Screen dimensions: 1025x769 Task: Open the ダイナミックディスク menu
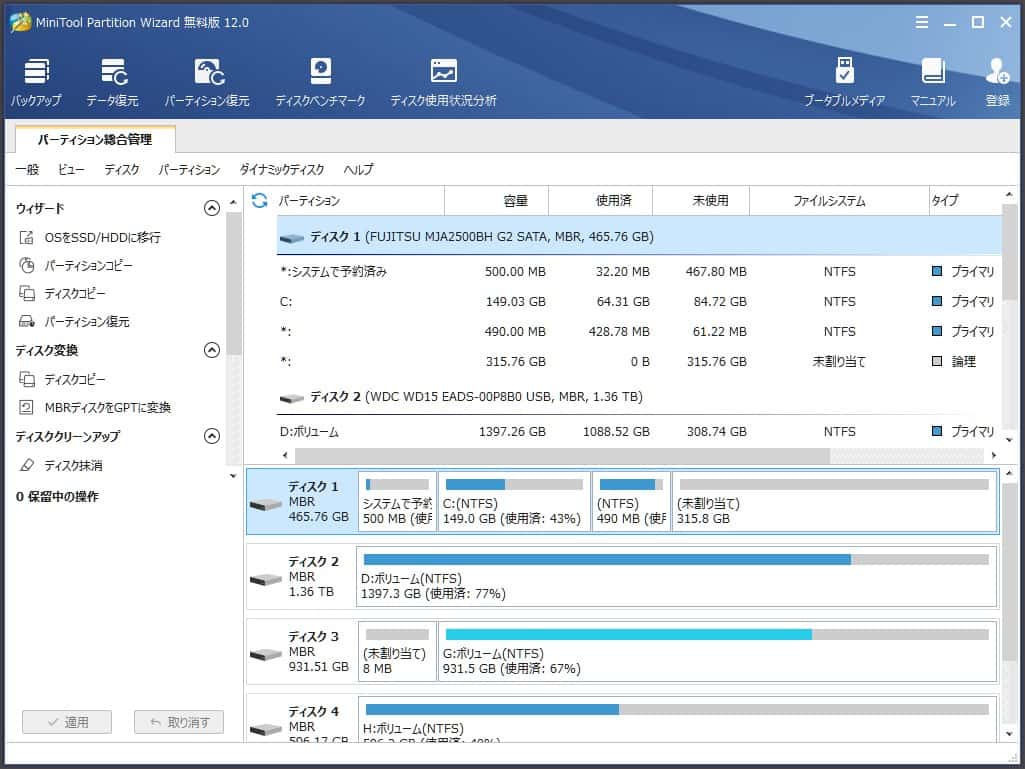(x=282, y=169)
